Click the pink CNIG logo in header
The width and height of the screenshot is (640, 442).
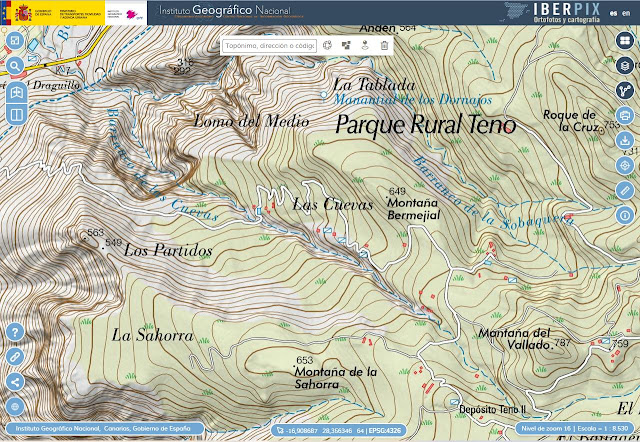coord(134,15)
